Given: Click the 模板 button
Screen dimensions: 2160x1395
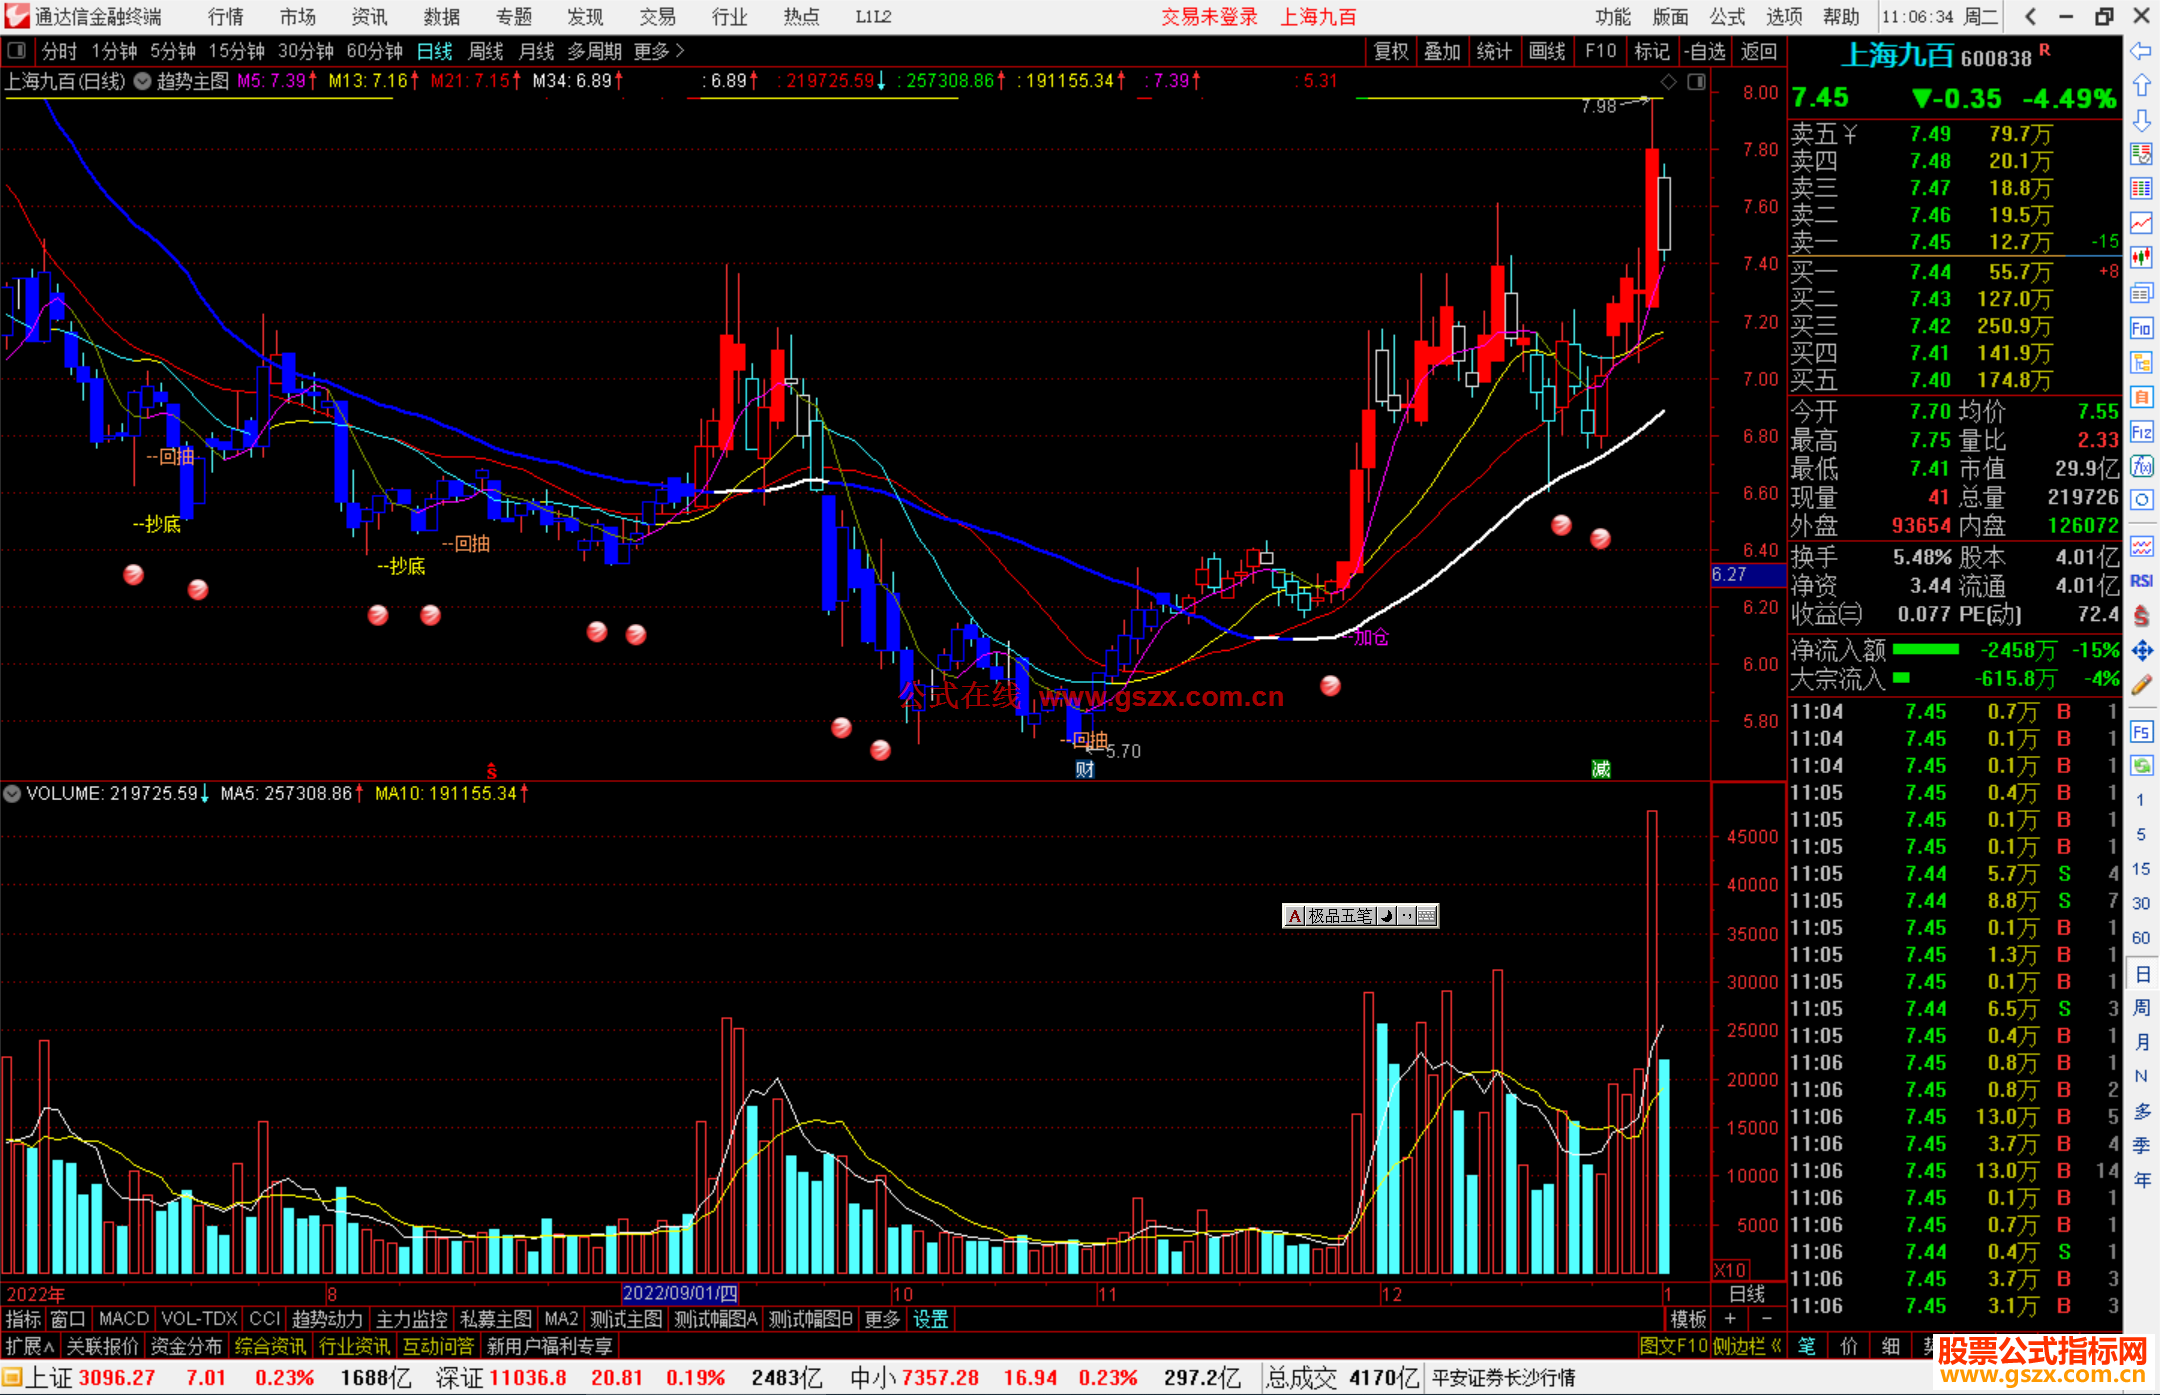Looking at the screenshot, I should tap(1688, 1319).
